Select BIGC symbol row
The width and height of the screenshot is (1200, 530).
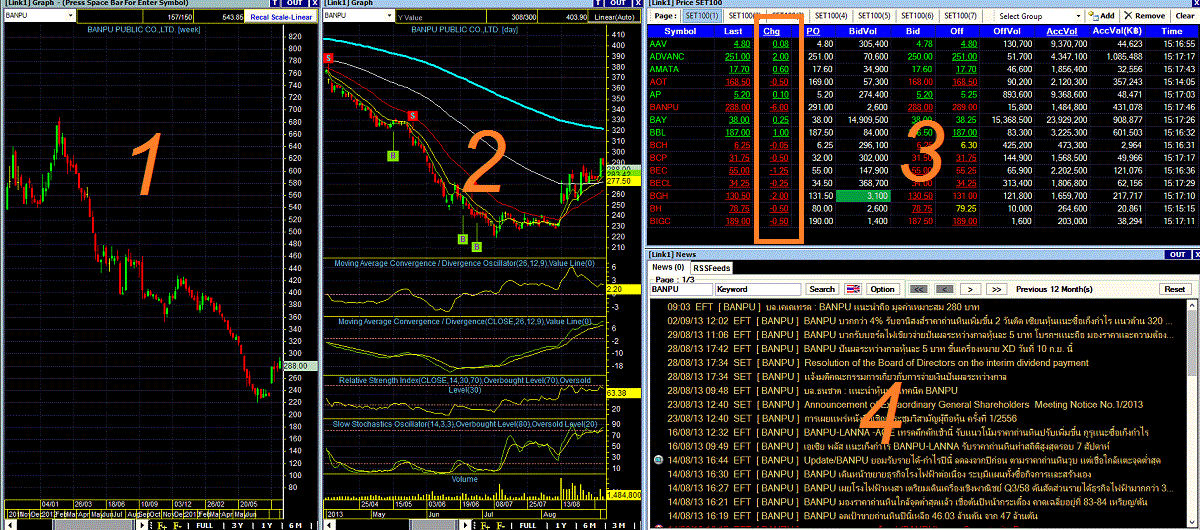(x=660, y=220)
